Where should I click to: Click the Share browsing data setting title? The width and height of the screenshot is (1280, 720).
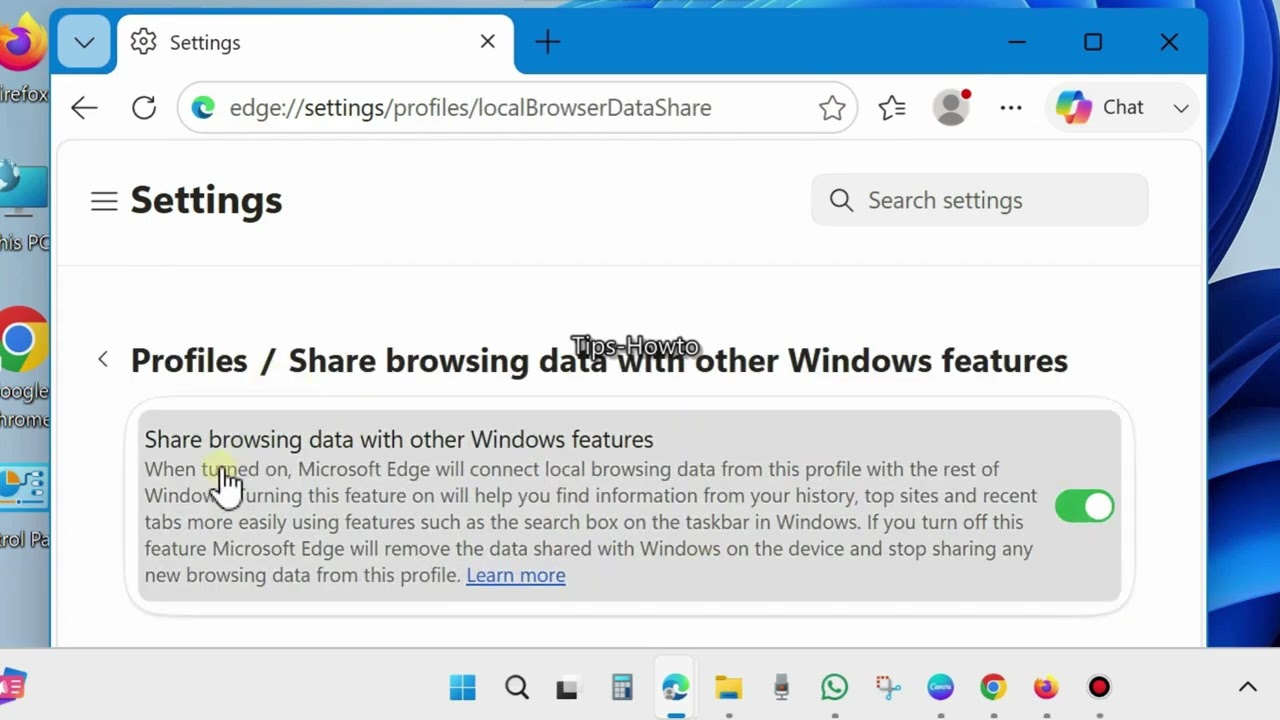(399, 439)
